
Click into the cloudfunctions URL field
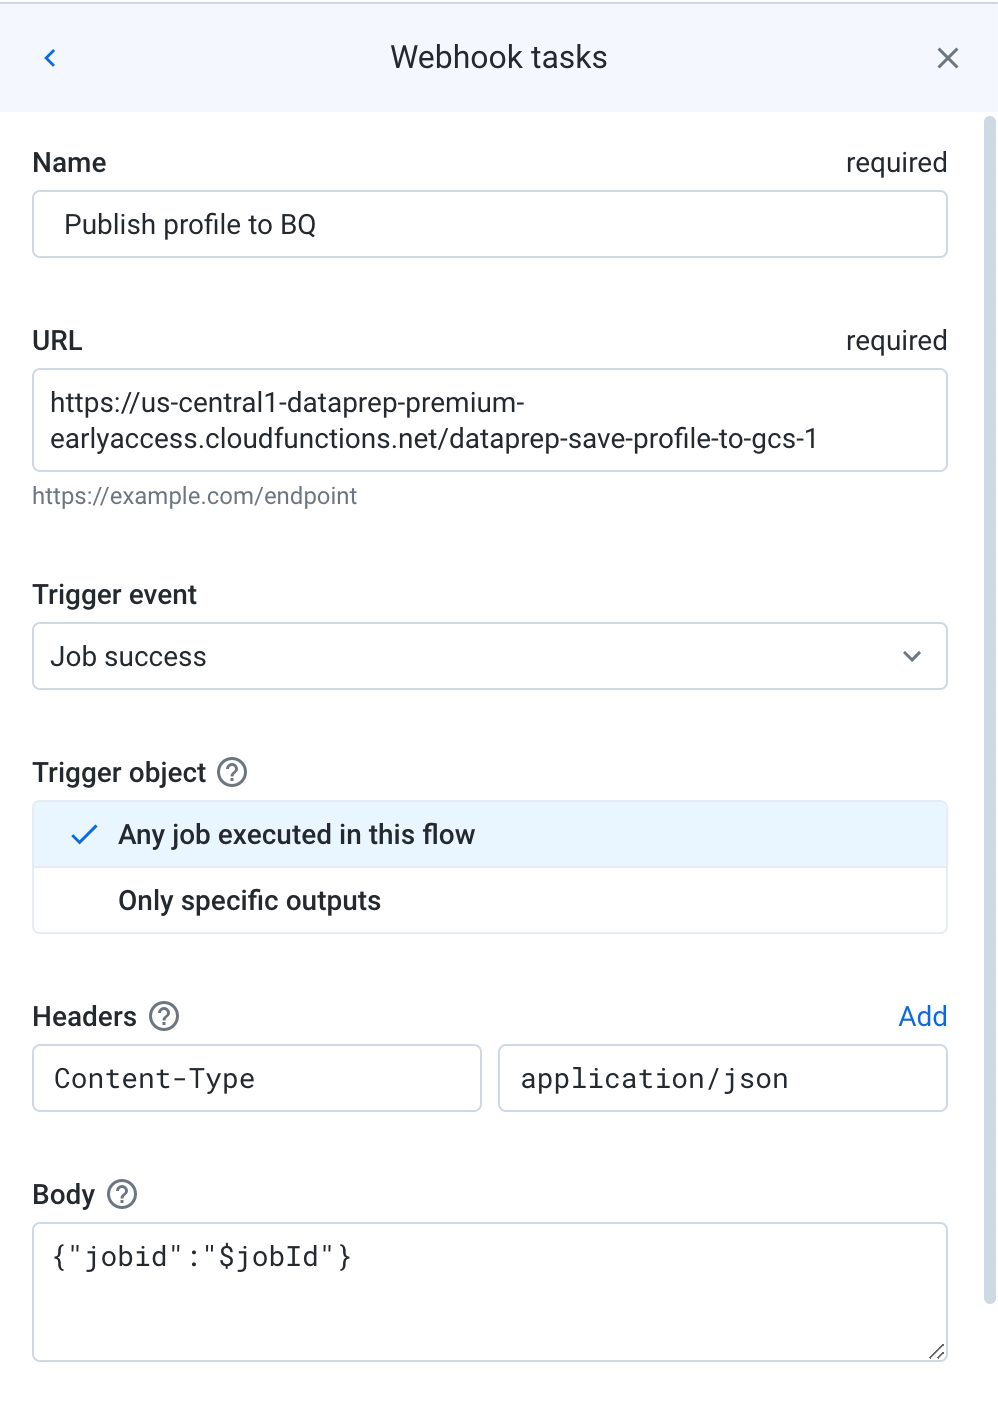[x=490, y=420]
